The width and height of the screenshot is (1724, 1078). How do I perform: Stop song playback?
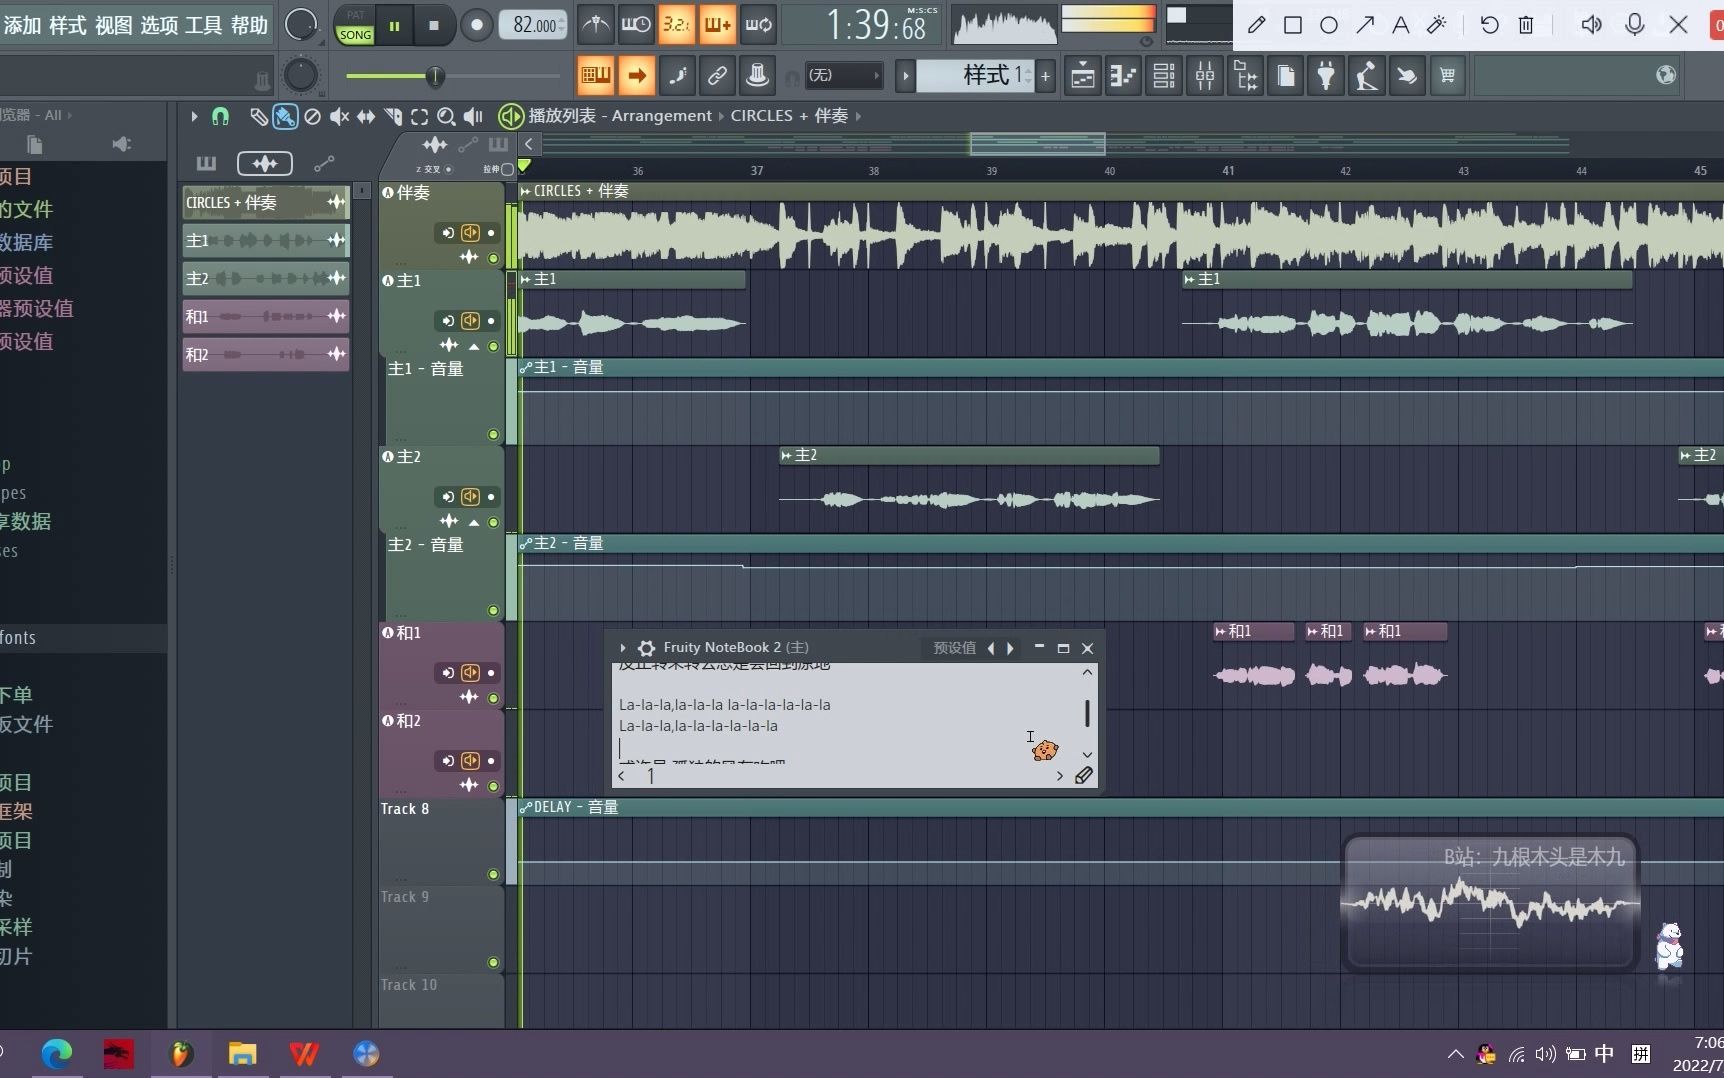(x=434, y=25)
